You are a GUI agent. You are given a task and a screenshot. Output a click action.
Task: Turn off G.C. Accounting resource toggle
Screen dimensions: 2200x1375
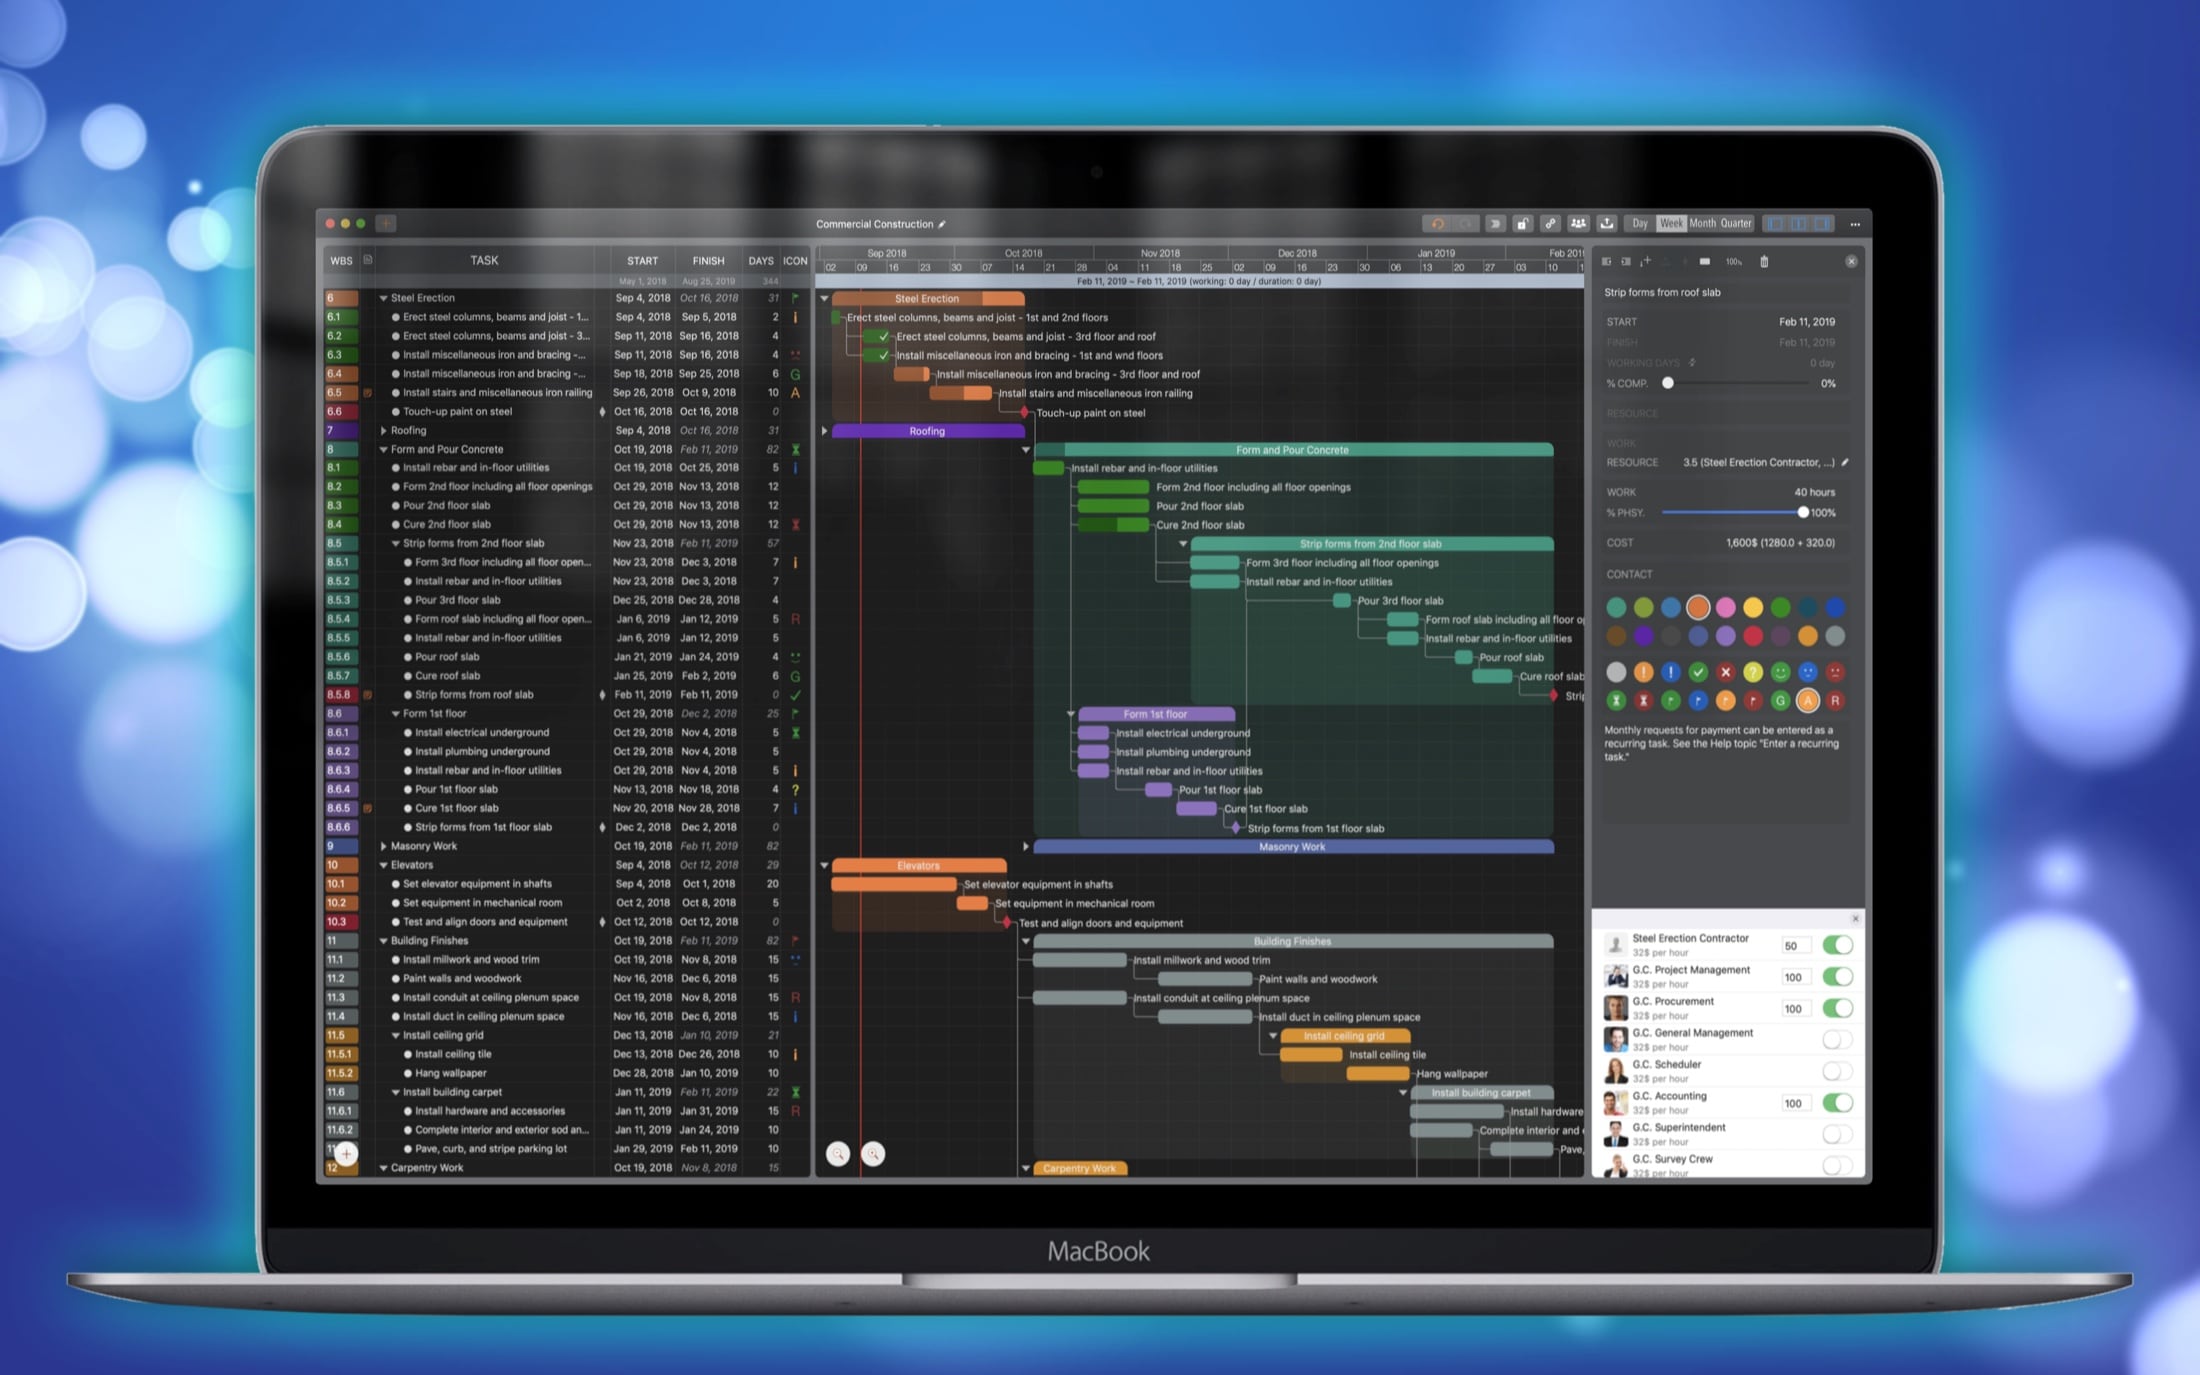click(x=1837, y=1103)
